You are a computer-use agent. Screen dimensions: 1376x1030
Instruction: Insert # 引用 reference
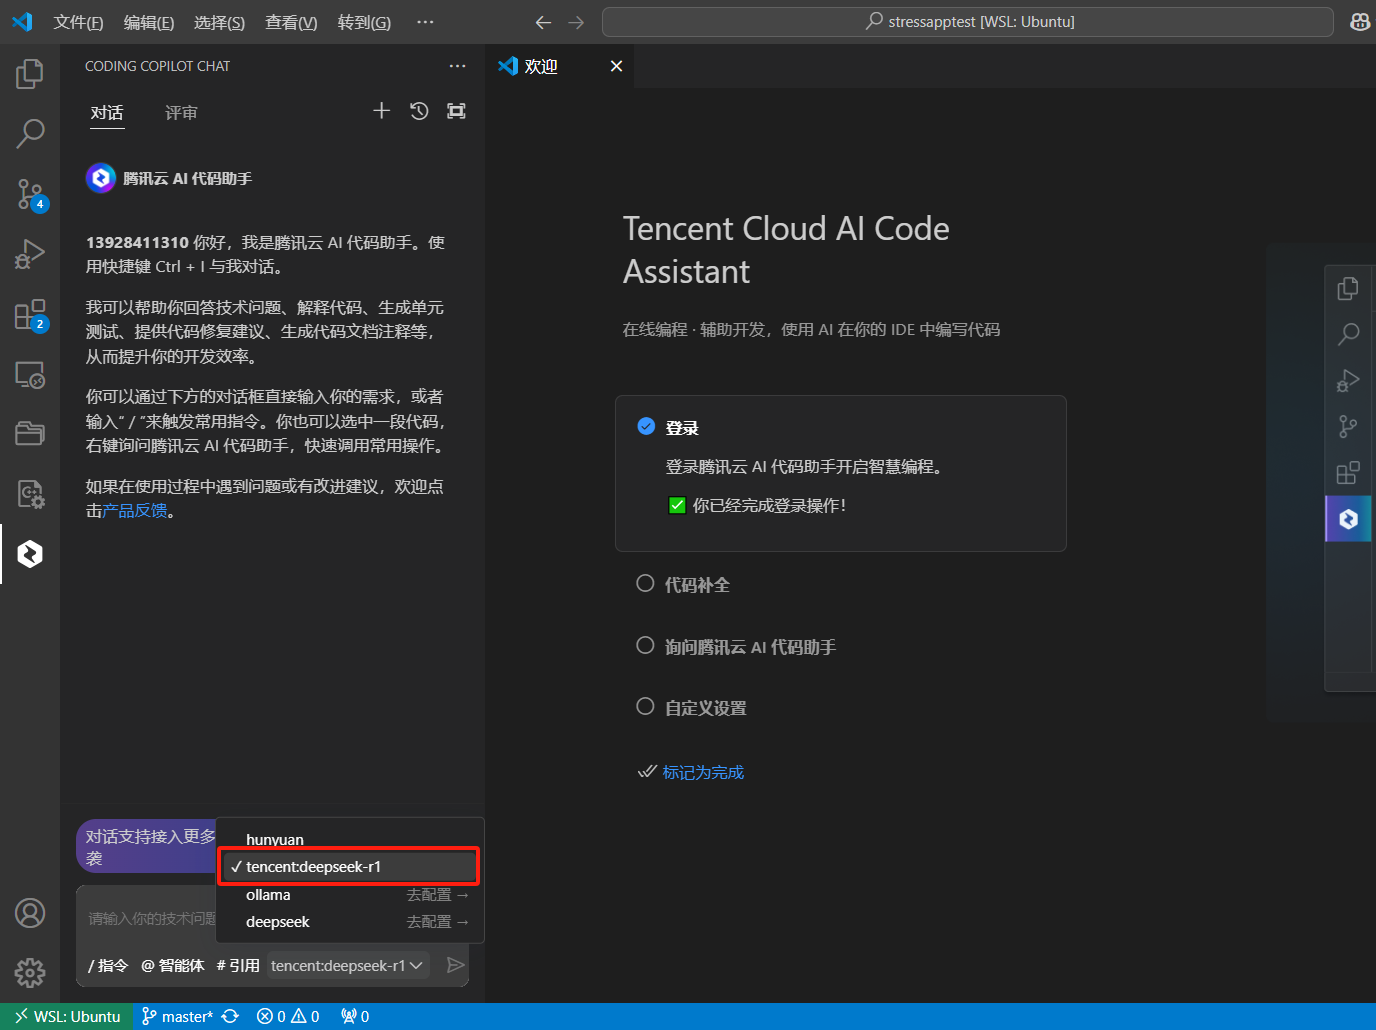[x=237, y=965]
